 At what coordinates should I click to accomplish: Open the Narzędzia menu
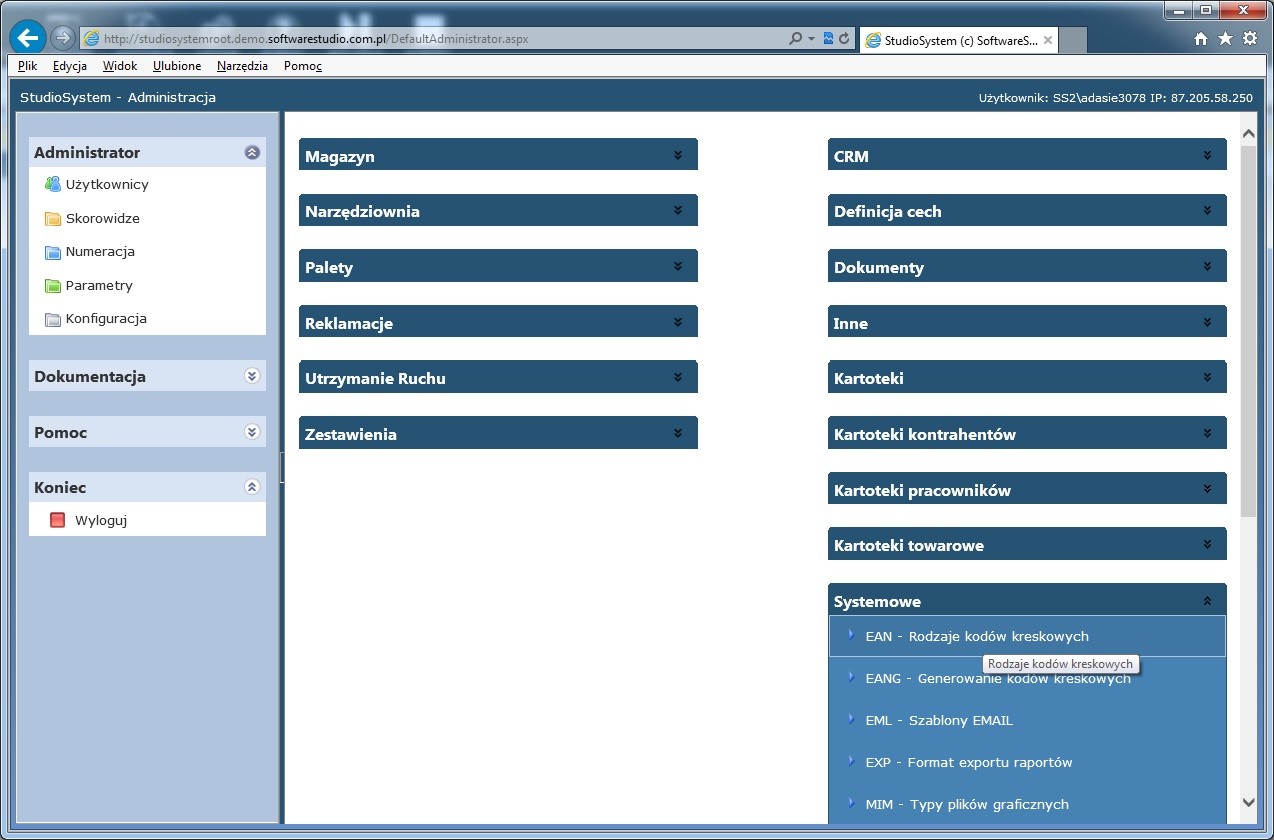[242, 66]
